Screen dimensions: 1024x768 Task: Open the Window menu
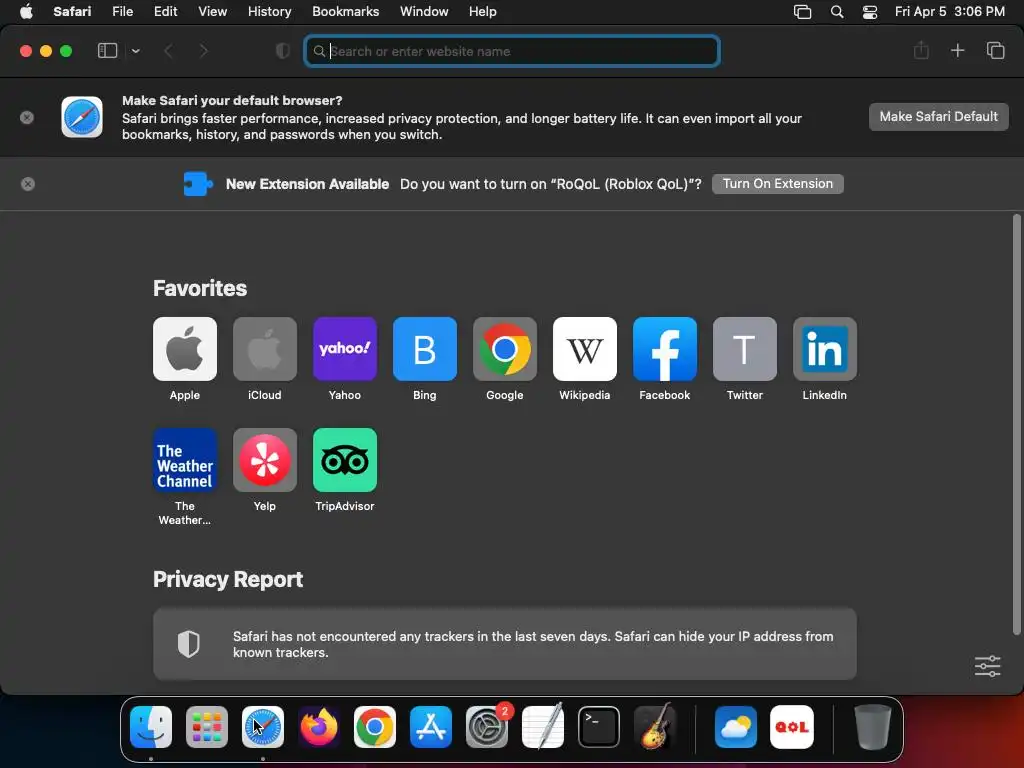(424, 12)
